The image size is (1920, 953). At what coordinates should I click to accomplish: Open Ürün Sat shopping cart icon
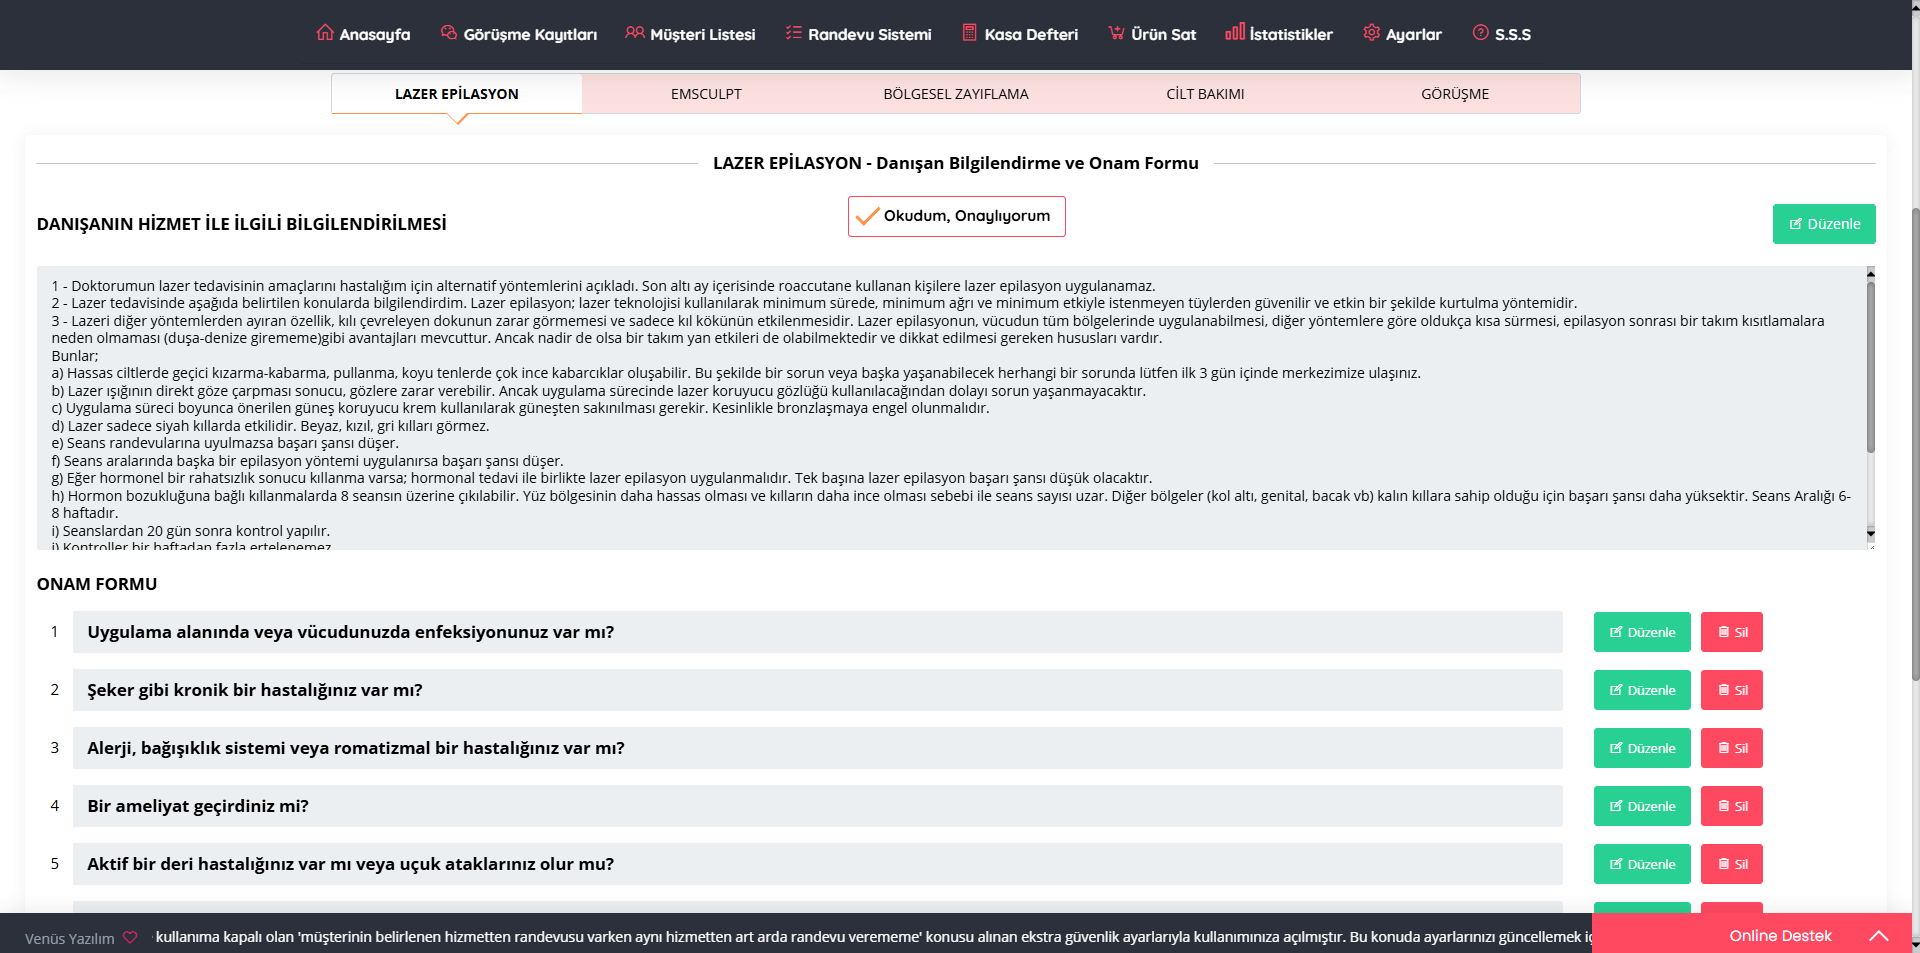[x=1116, y=32]
